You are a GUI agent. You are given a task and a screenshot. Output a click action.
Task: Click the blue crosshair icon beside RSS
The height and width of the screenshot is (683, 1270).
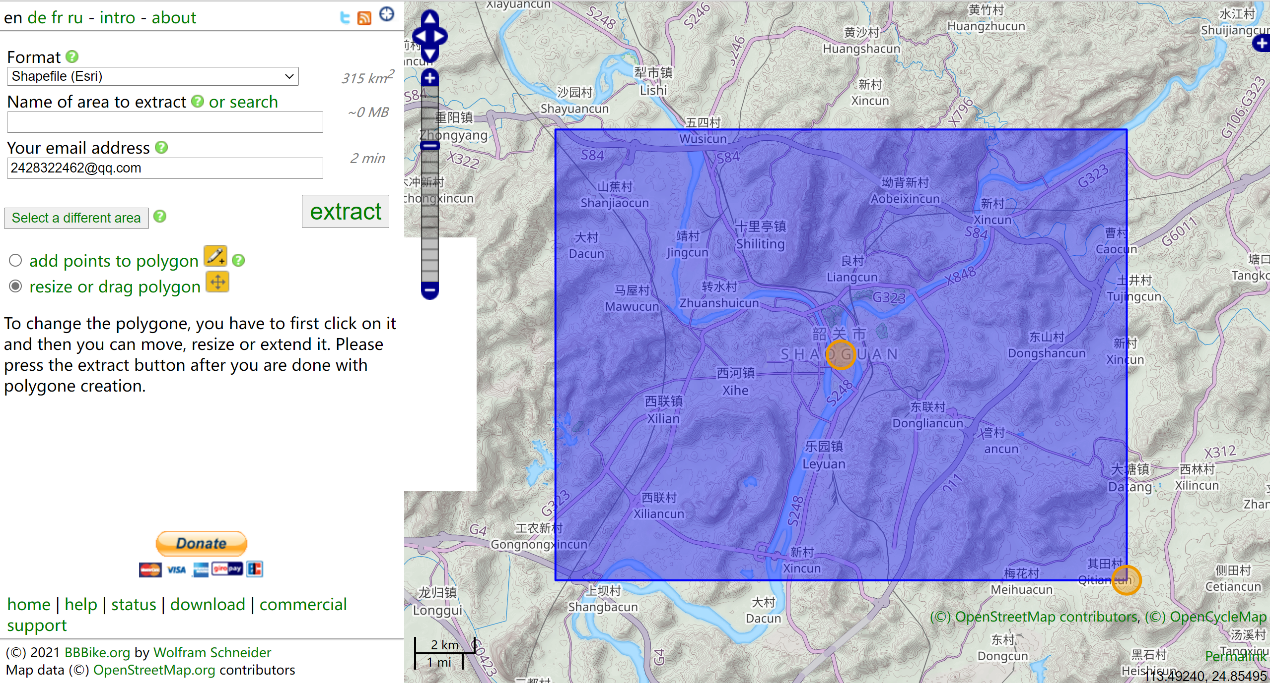click(386, 15)
